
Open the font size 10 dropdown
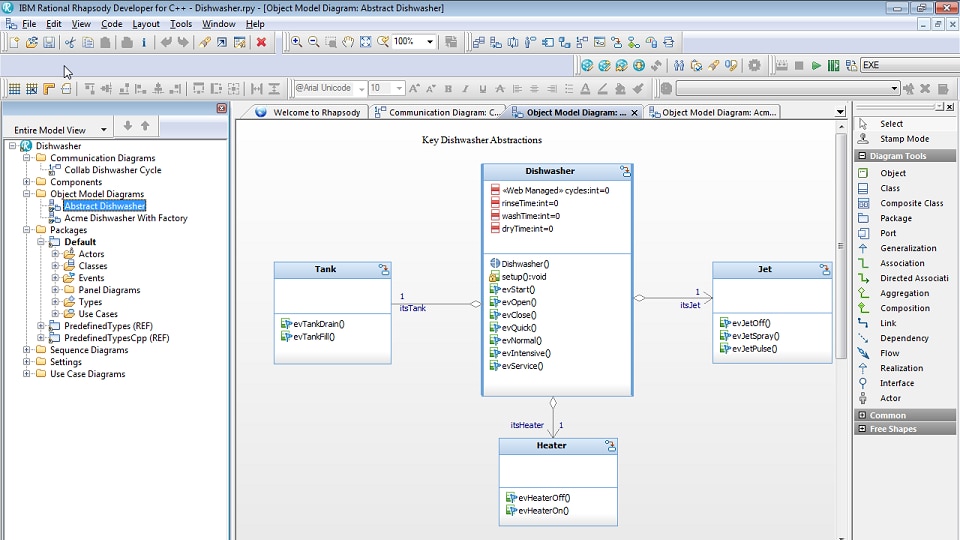pos(399,89)
